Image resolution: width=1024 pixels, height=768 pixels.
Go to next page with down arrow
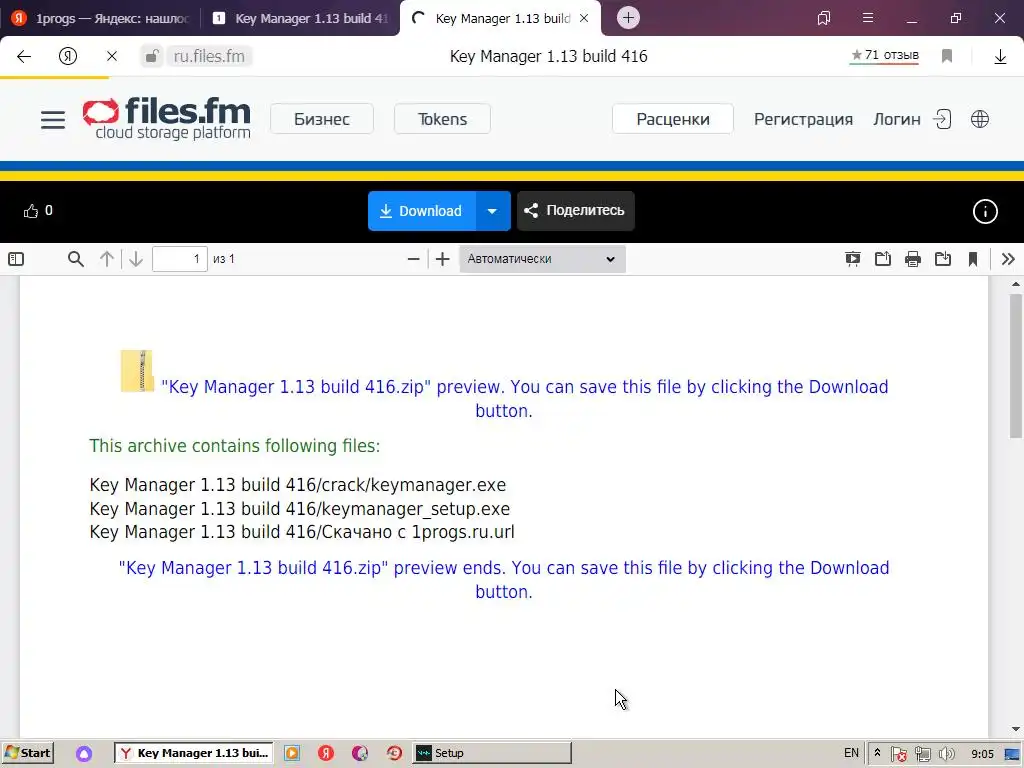pos(135,259)
